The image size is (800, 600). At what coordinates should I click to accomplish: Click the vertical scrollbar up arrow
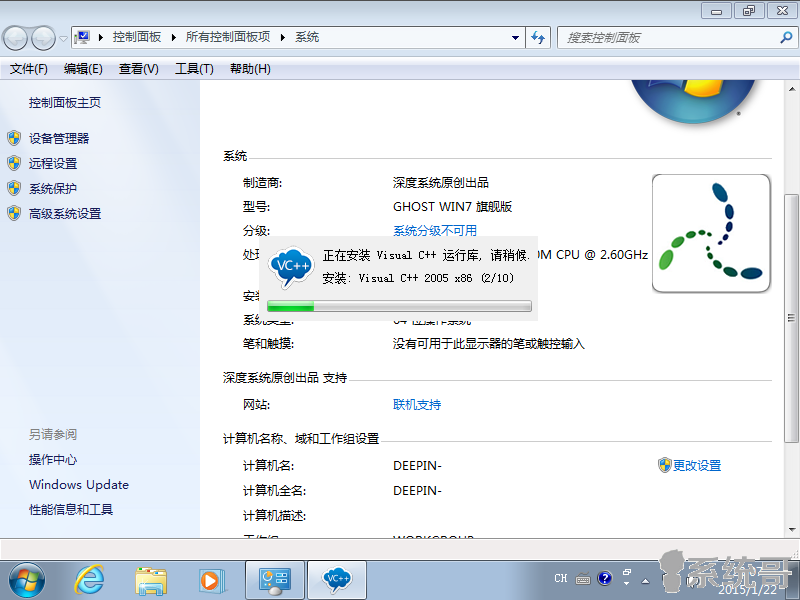[x=792, y=89]
